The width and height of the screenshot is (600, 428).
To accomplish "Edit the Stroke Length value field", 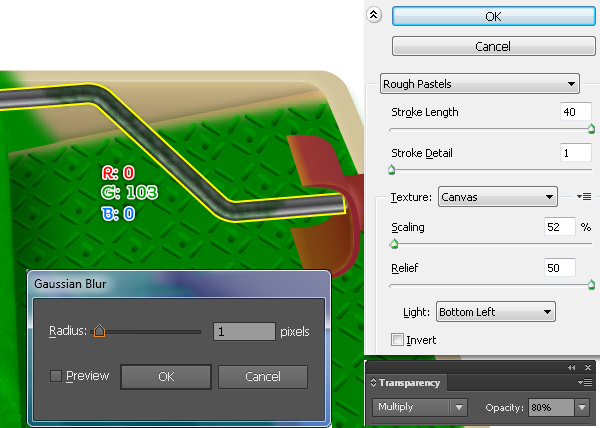I will click(x=576, y=112).
